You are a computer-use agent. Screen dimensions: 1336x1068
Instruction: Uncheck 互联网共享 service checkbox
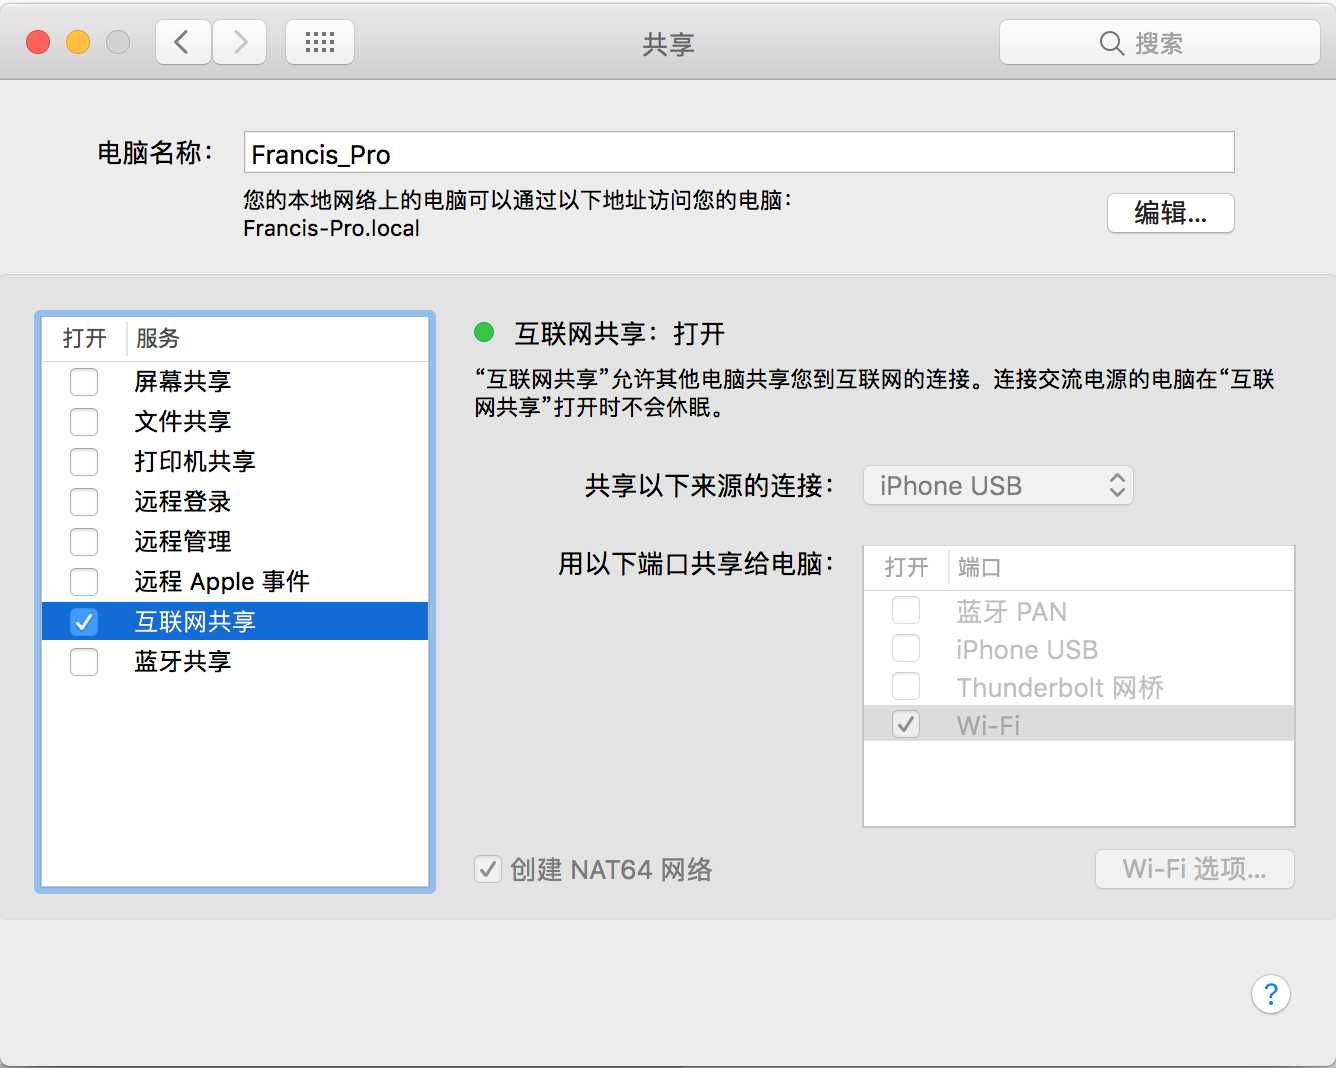(84, 621)
